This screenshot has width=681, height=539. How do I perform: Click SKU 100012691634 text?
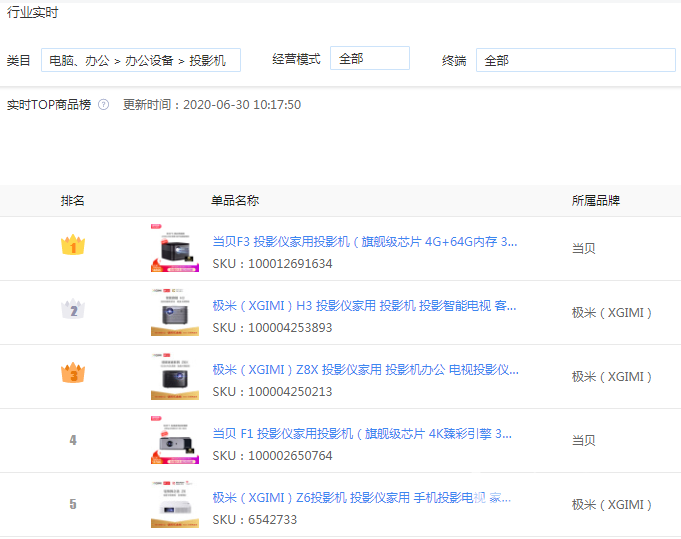(x=272, y=264)
